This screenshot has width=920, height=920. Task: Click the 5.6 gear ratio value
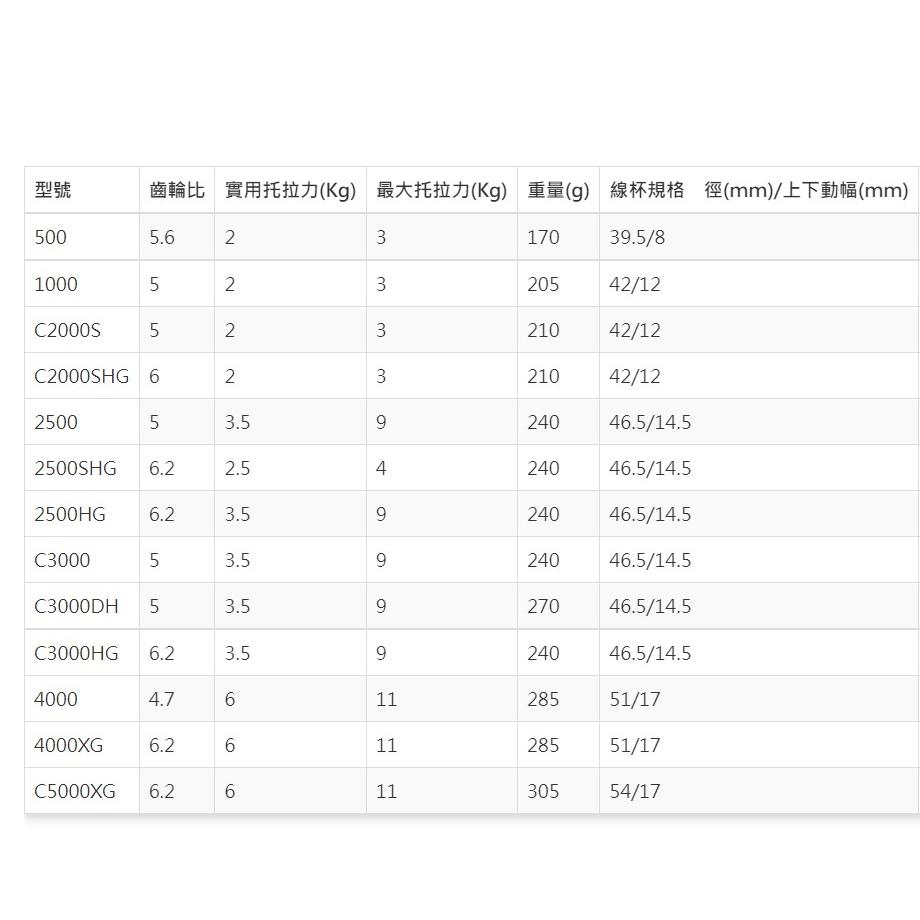tap(162, 237)
